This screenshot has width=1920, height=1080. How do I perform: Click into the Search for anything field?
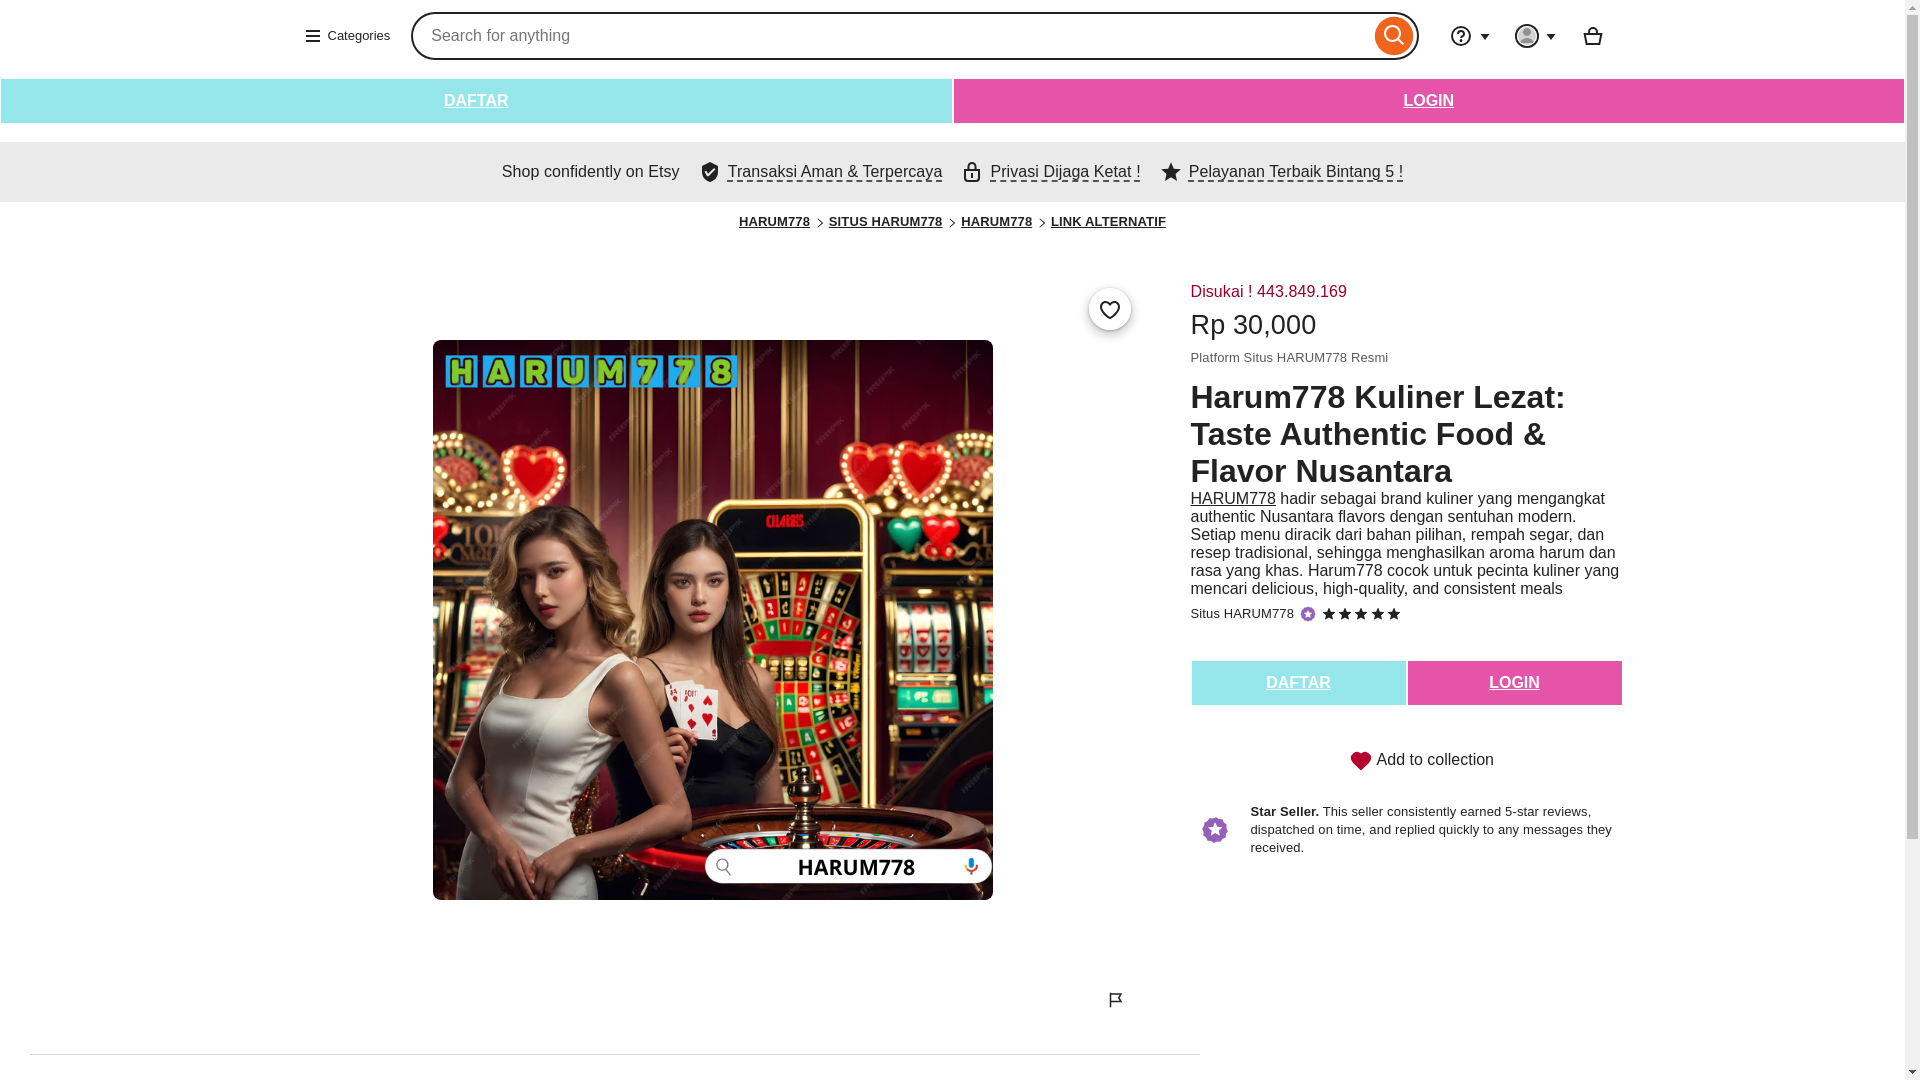tap(892, 36)
